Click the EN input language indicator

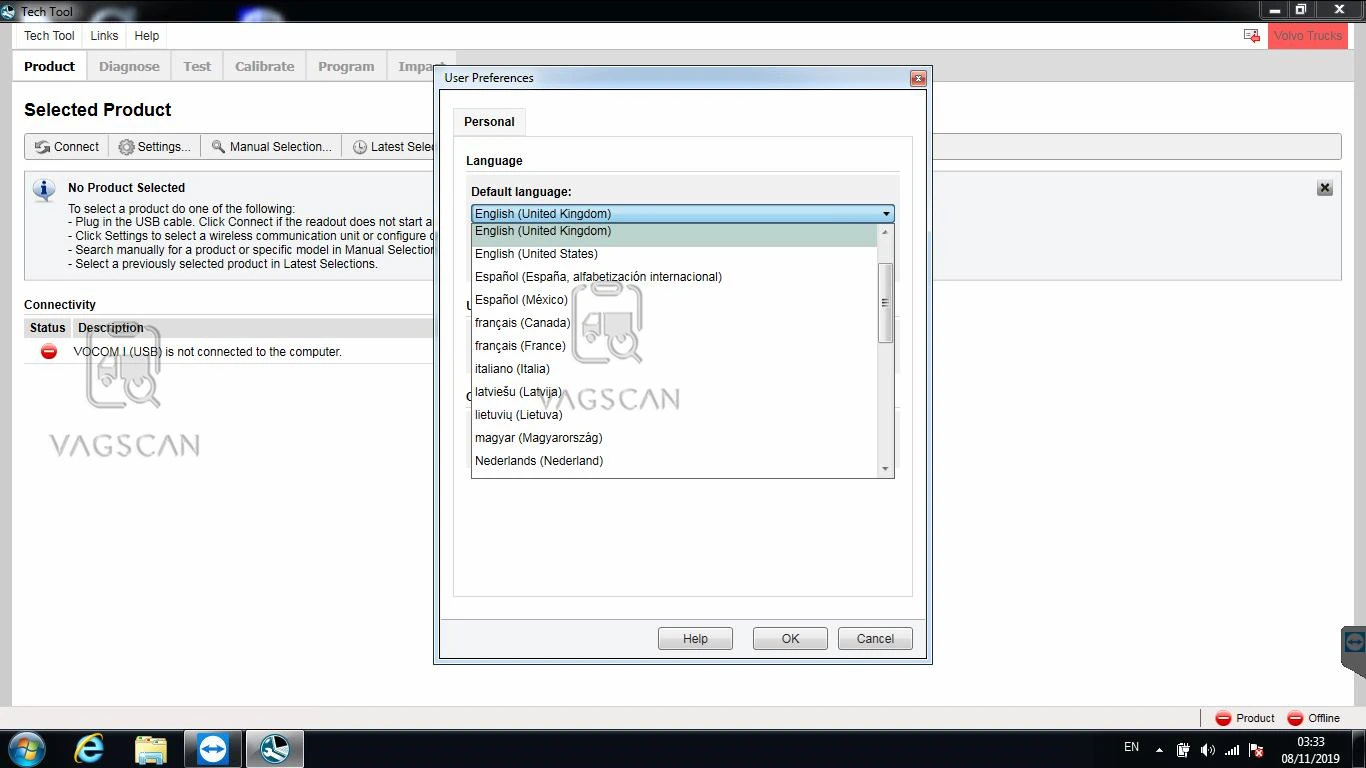pos(1132,748)
